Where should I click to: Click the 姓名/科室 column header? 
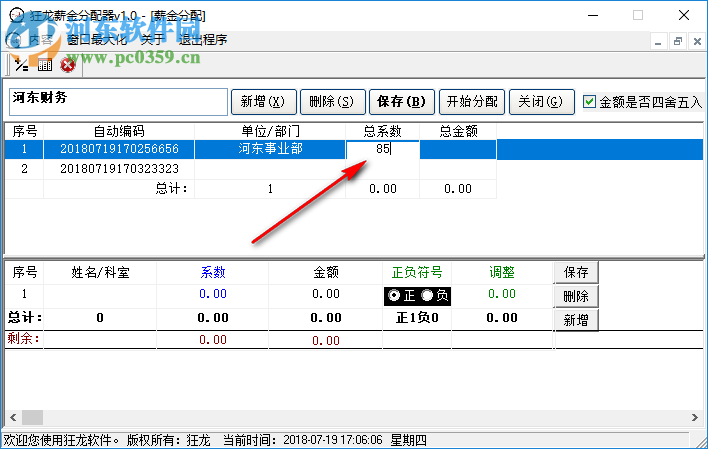point(100,272)
